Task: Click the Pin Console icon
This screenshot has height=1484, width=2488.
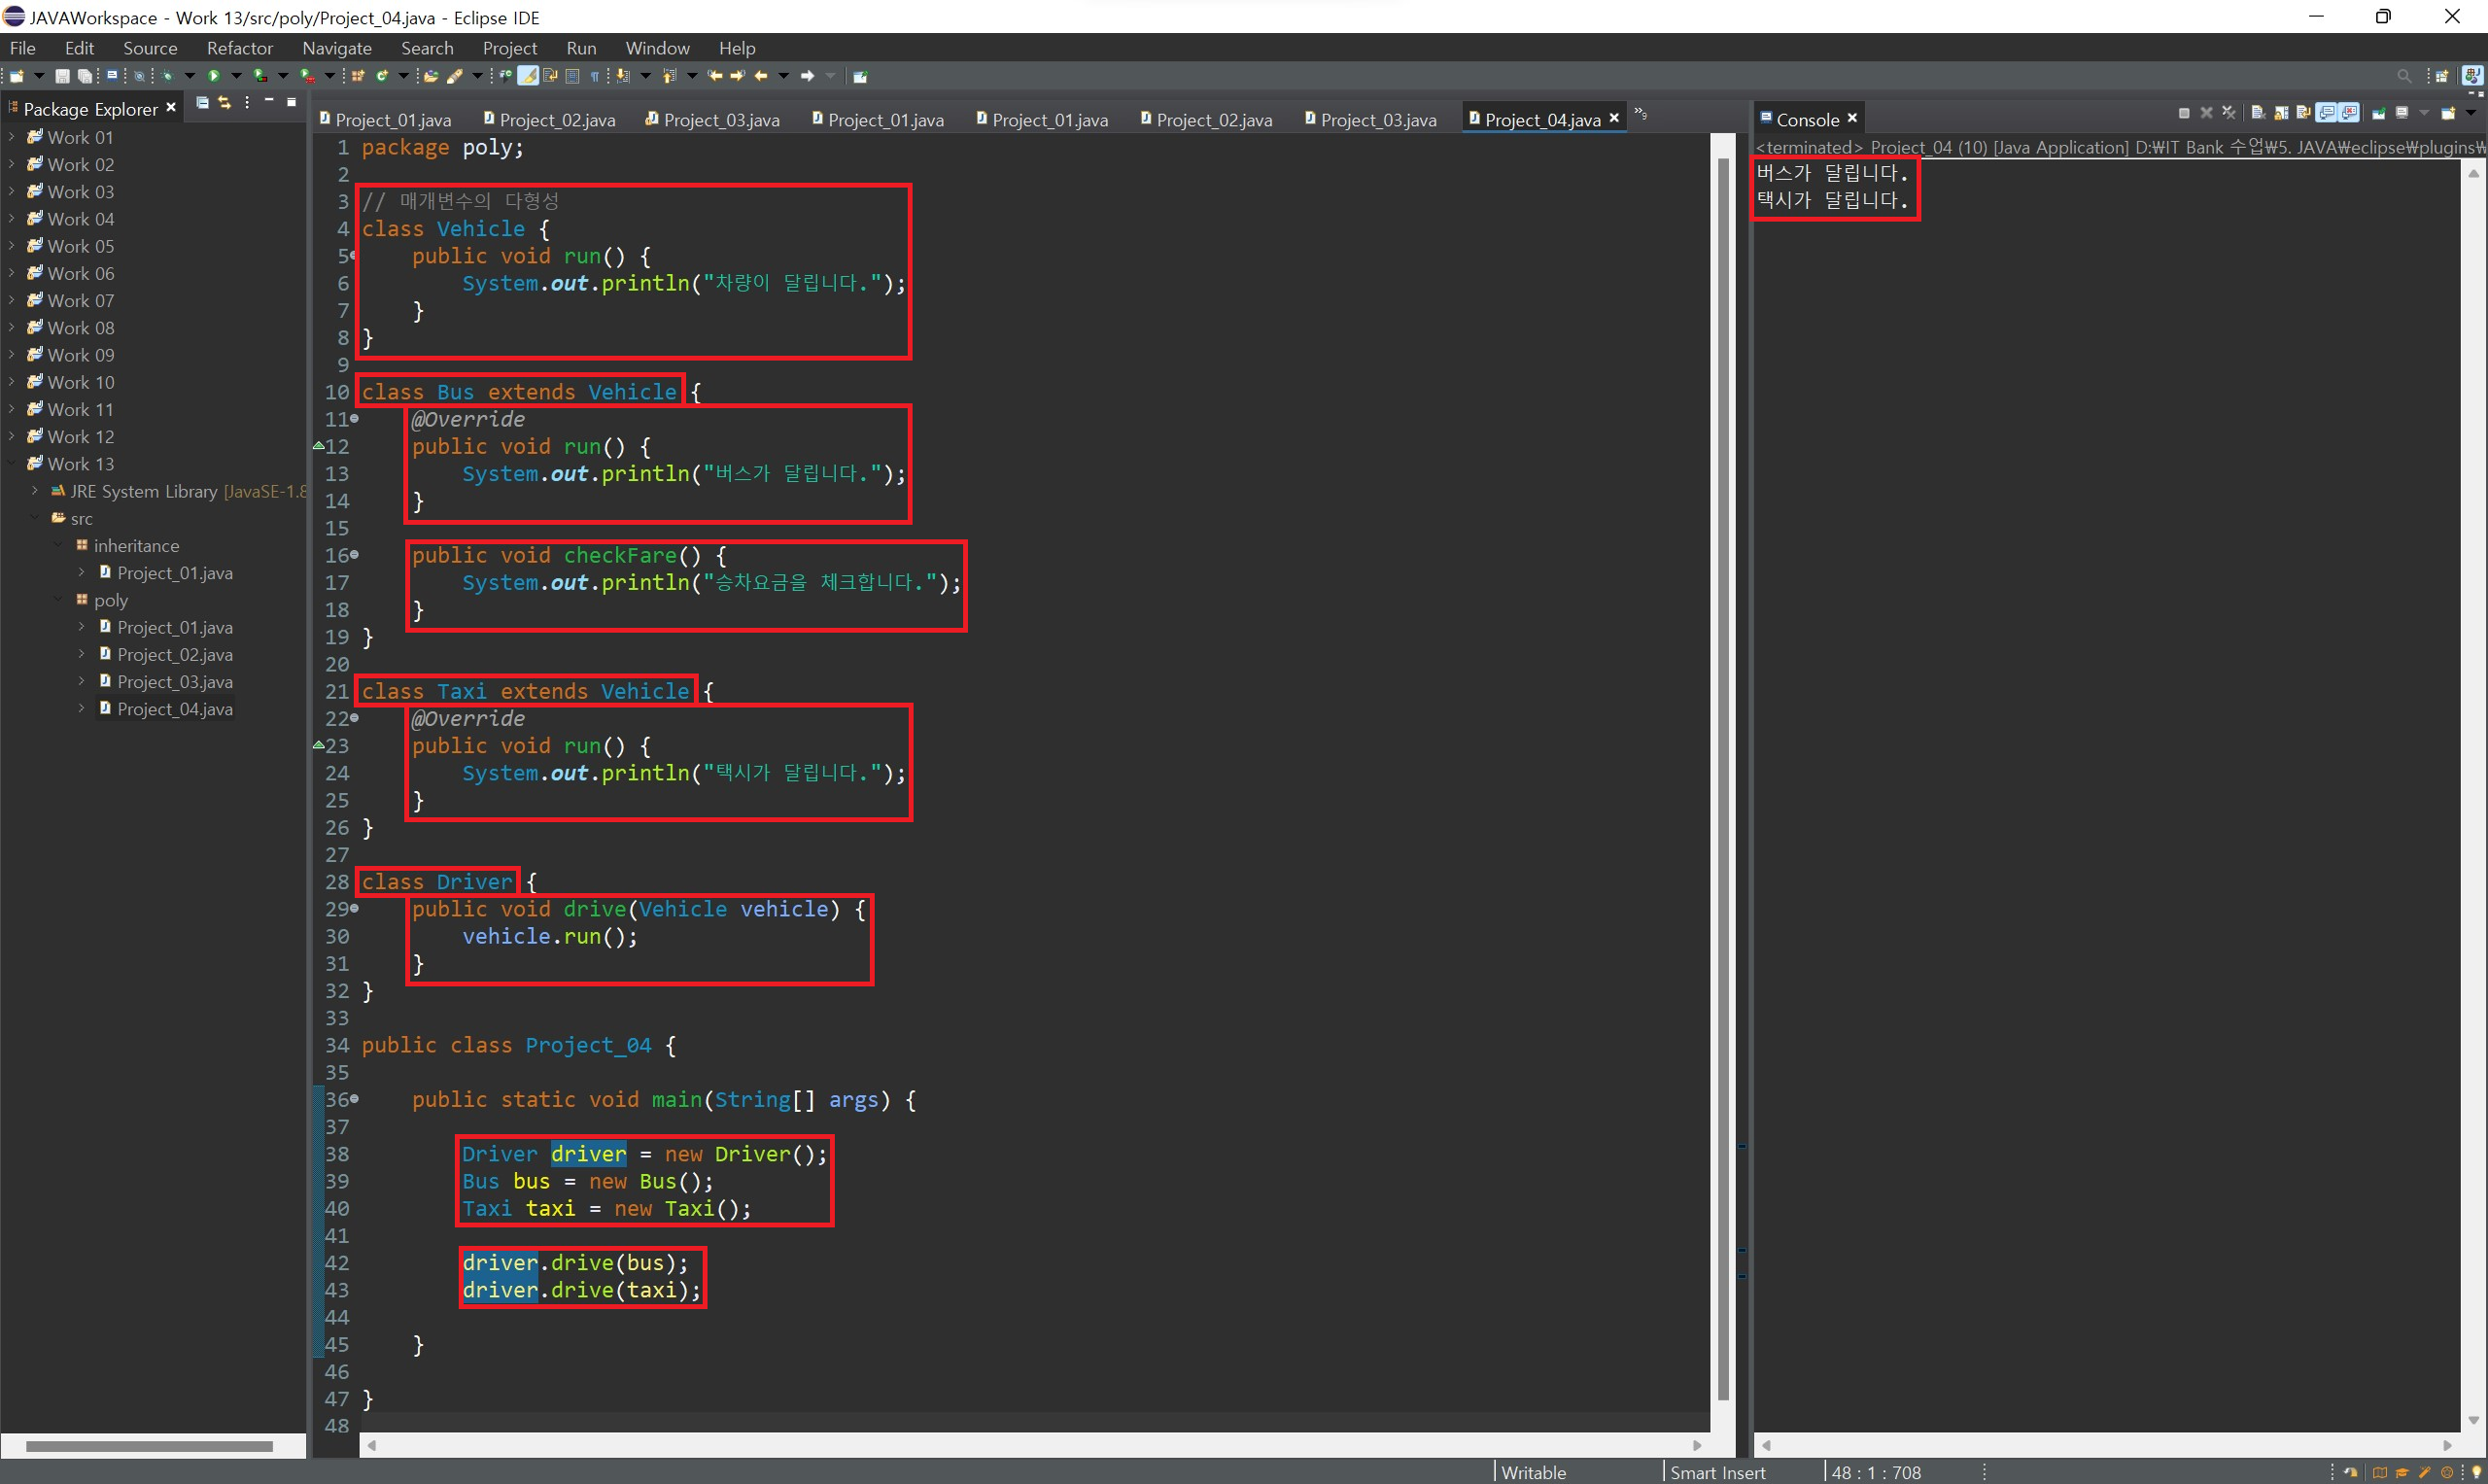Action: click(2379, 113)
